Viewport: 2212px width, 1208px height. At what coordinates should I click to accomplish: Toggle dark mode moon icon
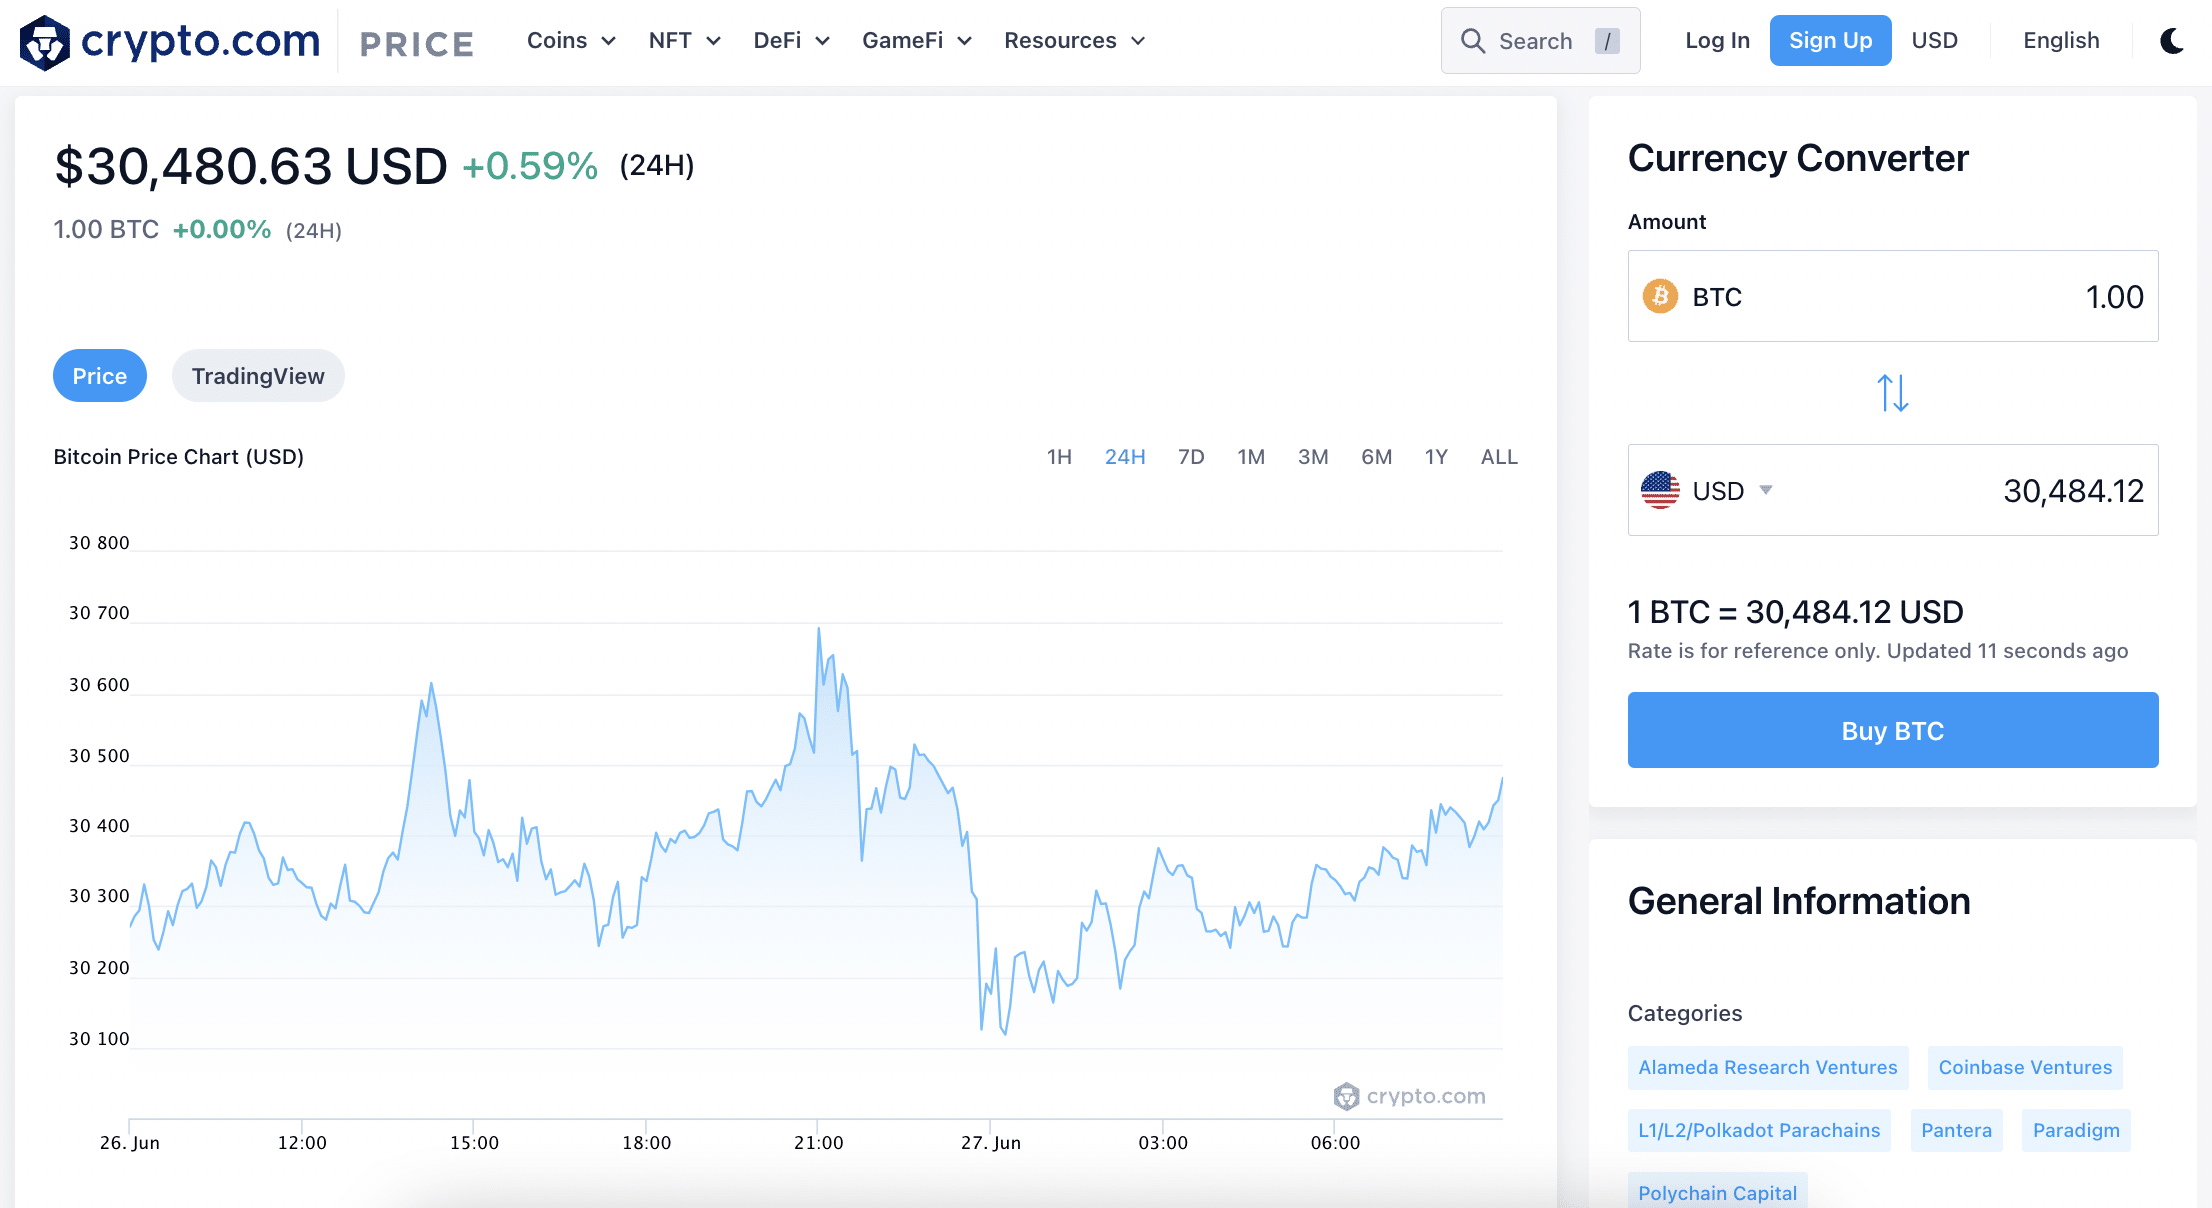click(2171, 41)
